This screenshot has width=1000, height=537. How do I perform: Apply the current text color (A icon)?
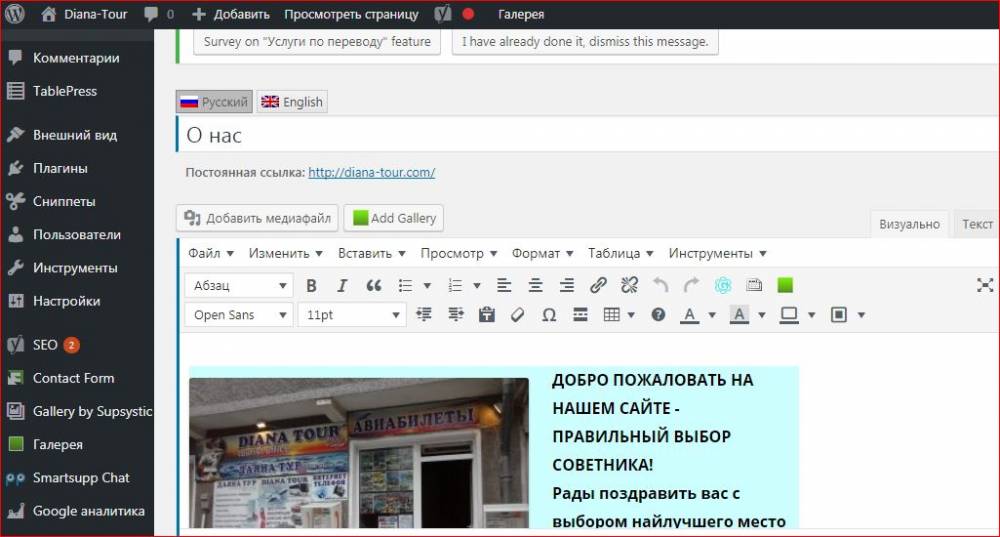[689, 314]
